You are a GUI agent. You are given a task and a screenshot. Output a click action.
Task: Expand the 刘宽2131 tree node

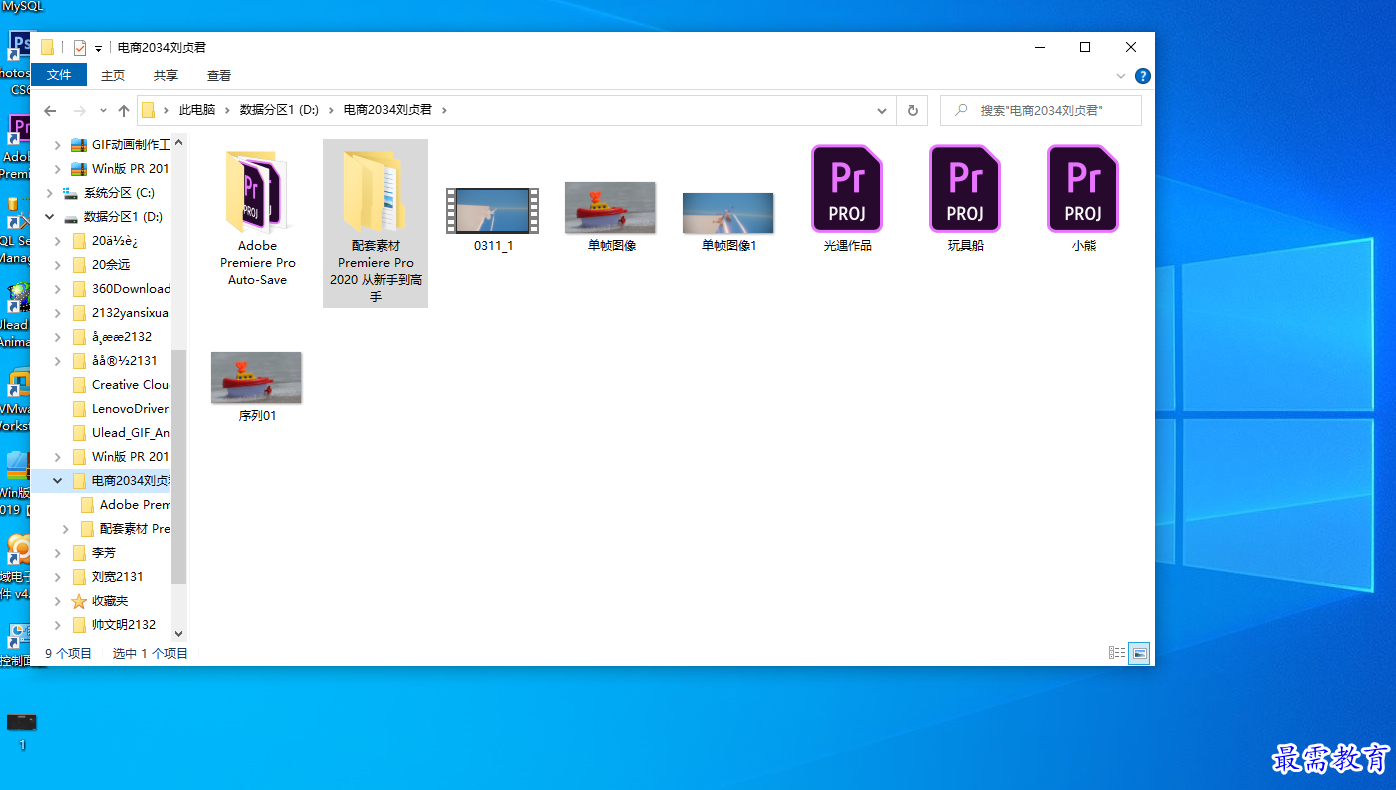(58, 577)
